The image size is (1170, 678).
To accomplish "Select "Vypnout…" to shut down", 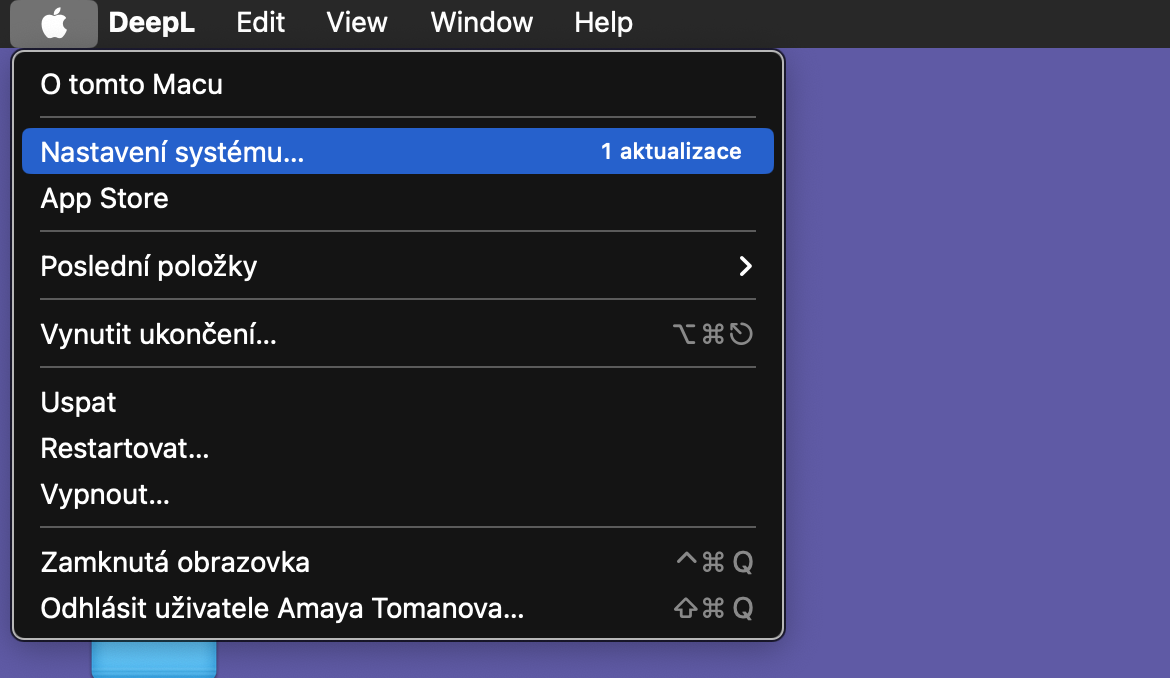I will click(105, 494).
